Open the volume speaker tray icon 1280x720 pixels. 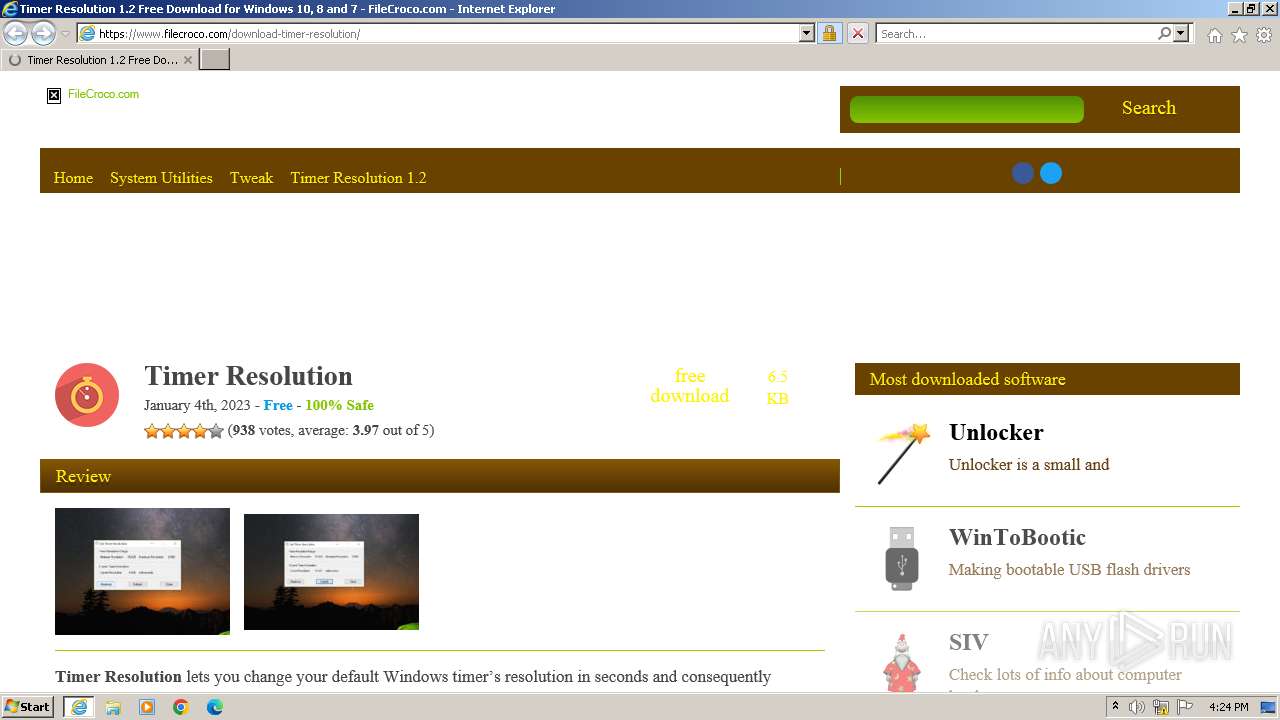pyautogui.click(x=1137, y=707)
